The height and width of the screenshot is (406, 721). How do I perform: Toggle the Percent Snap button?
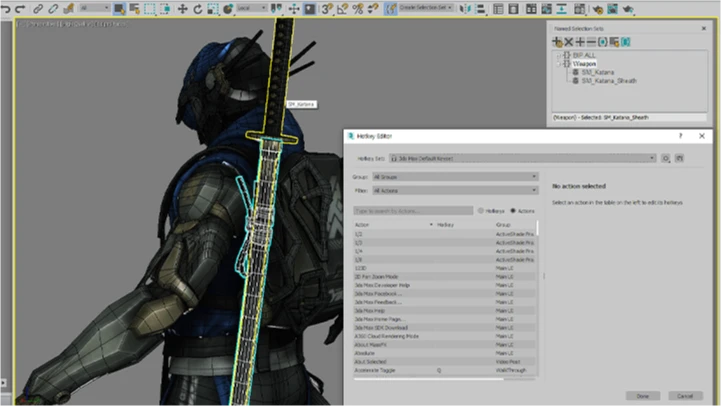358,8
